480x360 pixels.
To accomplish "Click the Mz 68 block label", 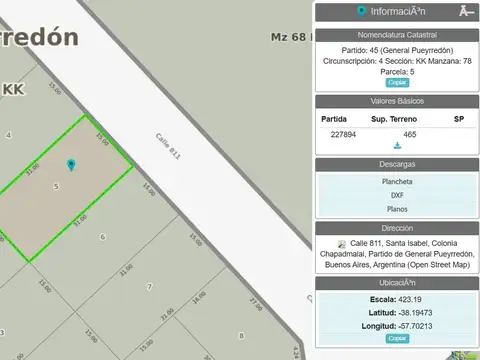I will point(288,37).
